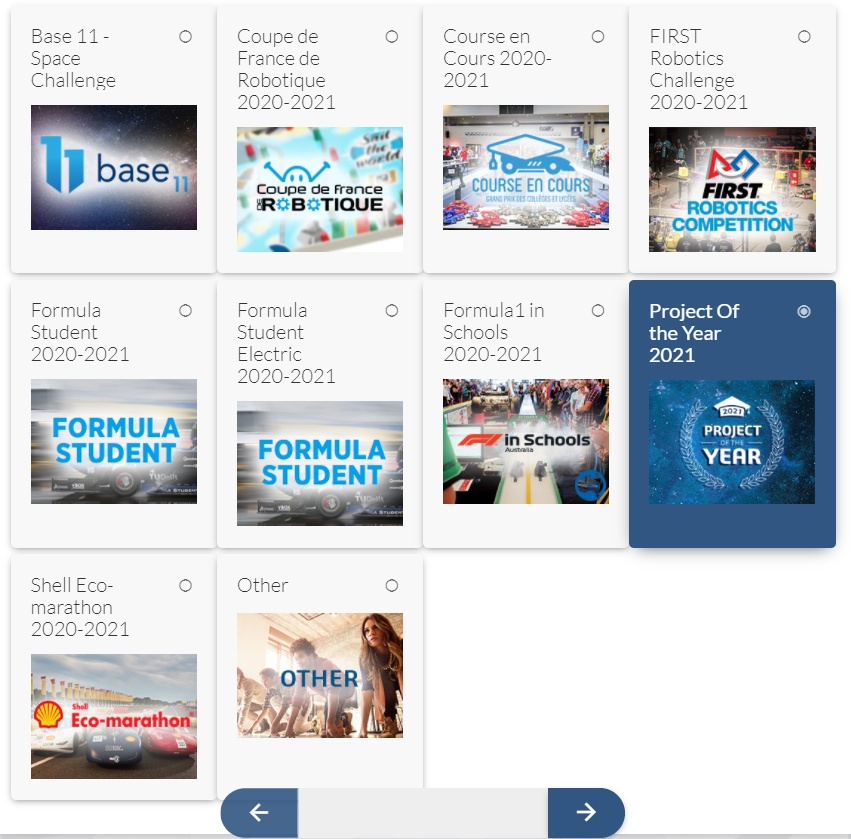
Task: Select FIRST Robotics Challenge radio button
Action: pos(804,36)
